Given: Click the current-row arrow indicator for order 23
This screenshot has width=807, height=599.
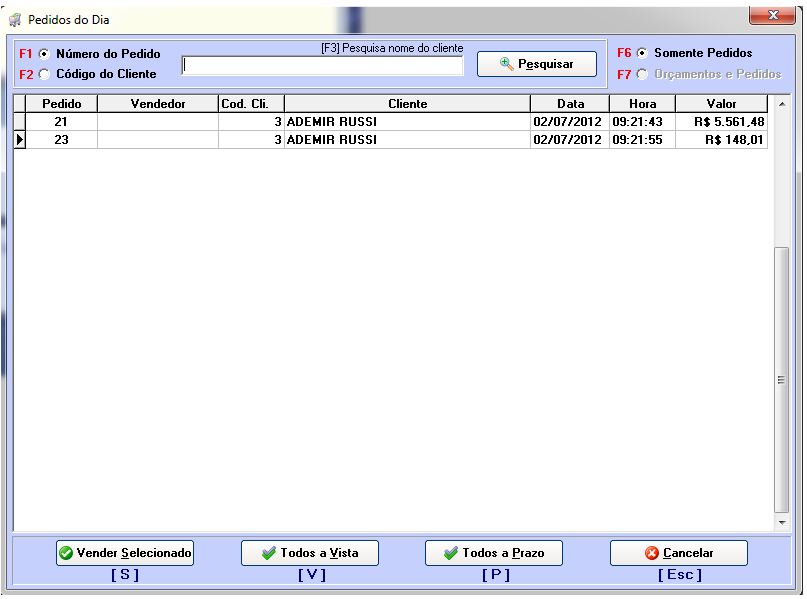Looking at the screenshot, I should [20, 140].
